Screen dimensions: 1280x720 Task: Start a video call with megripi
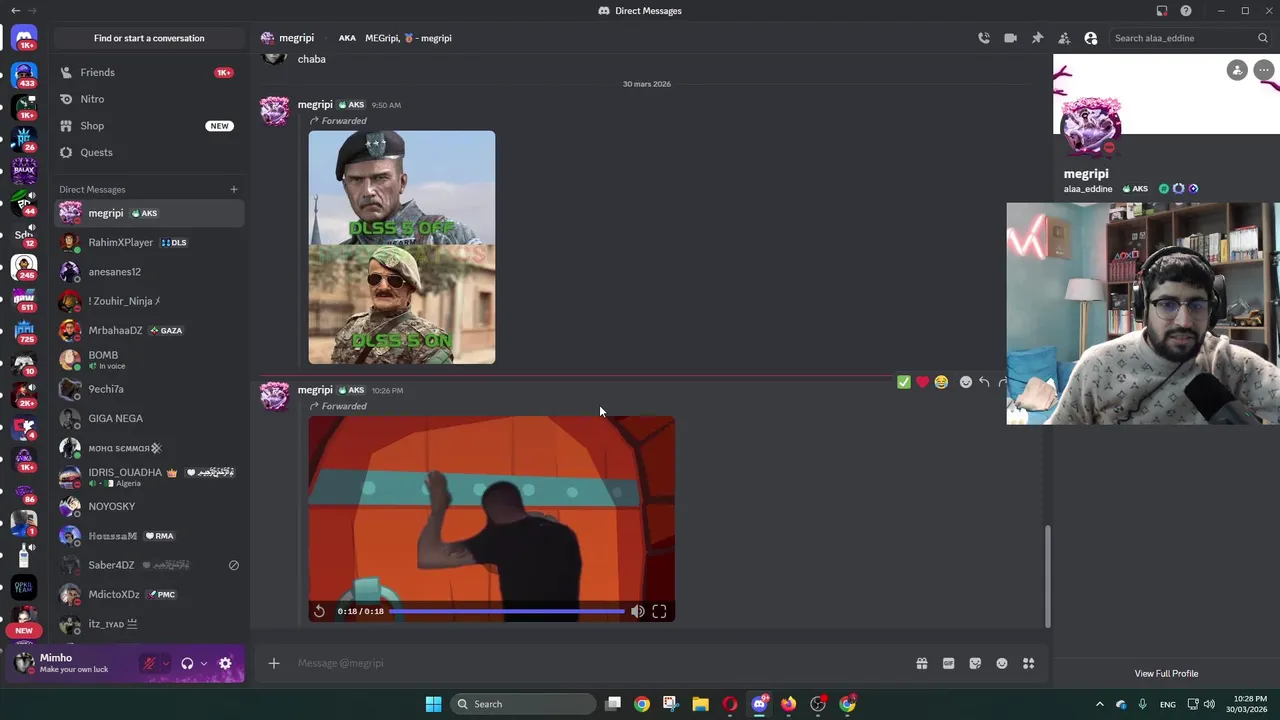tap(1010, 38)
